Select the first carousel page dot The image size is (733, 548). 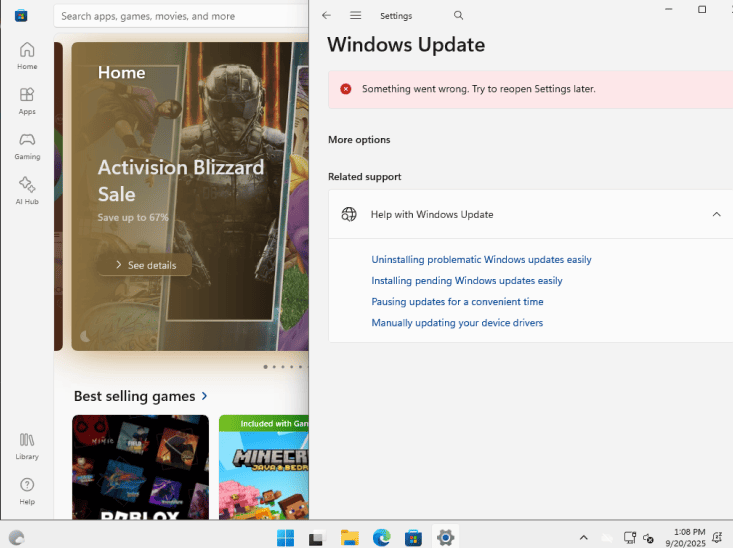click(x=266, y=367)
